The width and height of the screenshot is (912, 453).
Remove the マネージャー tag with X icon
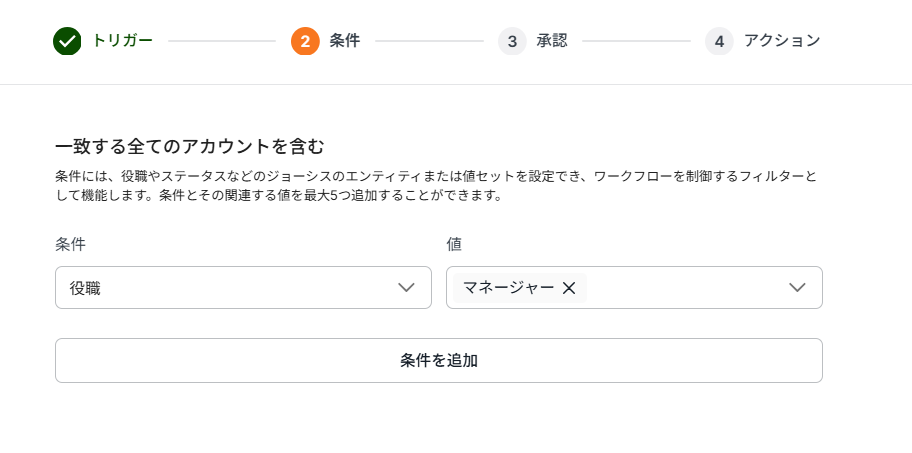pos(569,288)
